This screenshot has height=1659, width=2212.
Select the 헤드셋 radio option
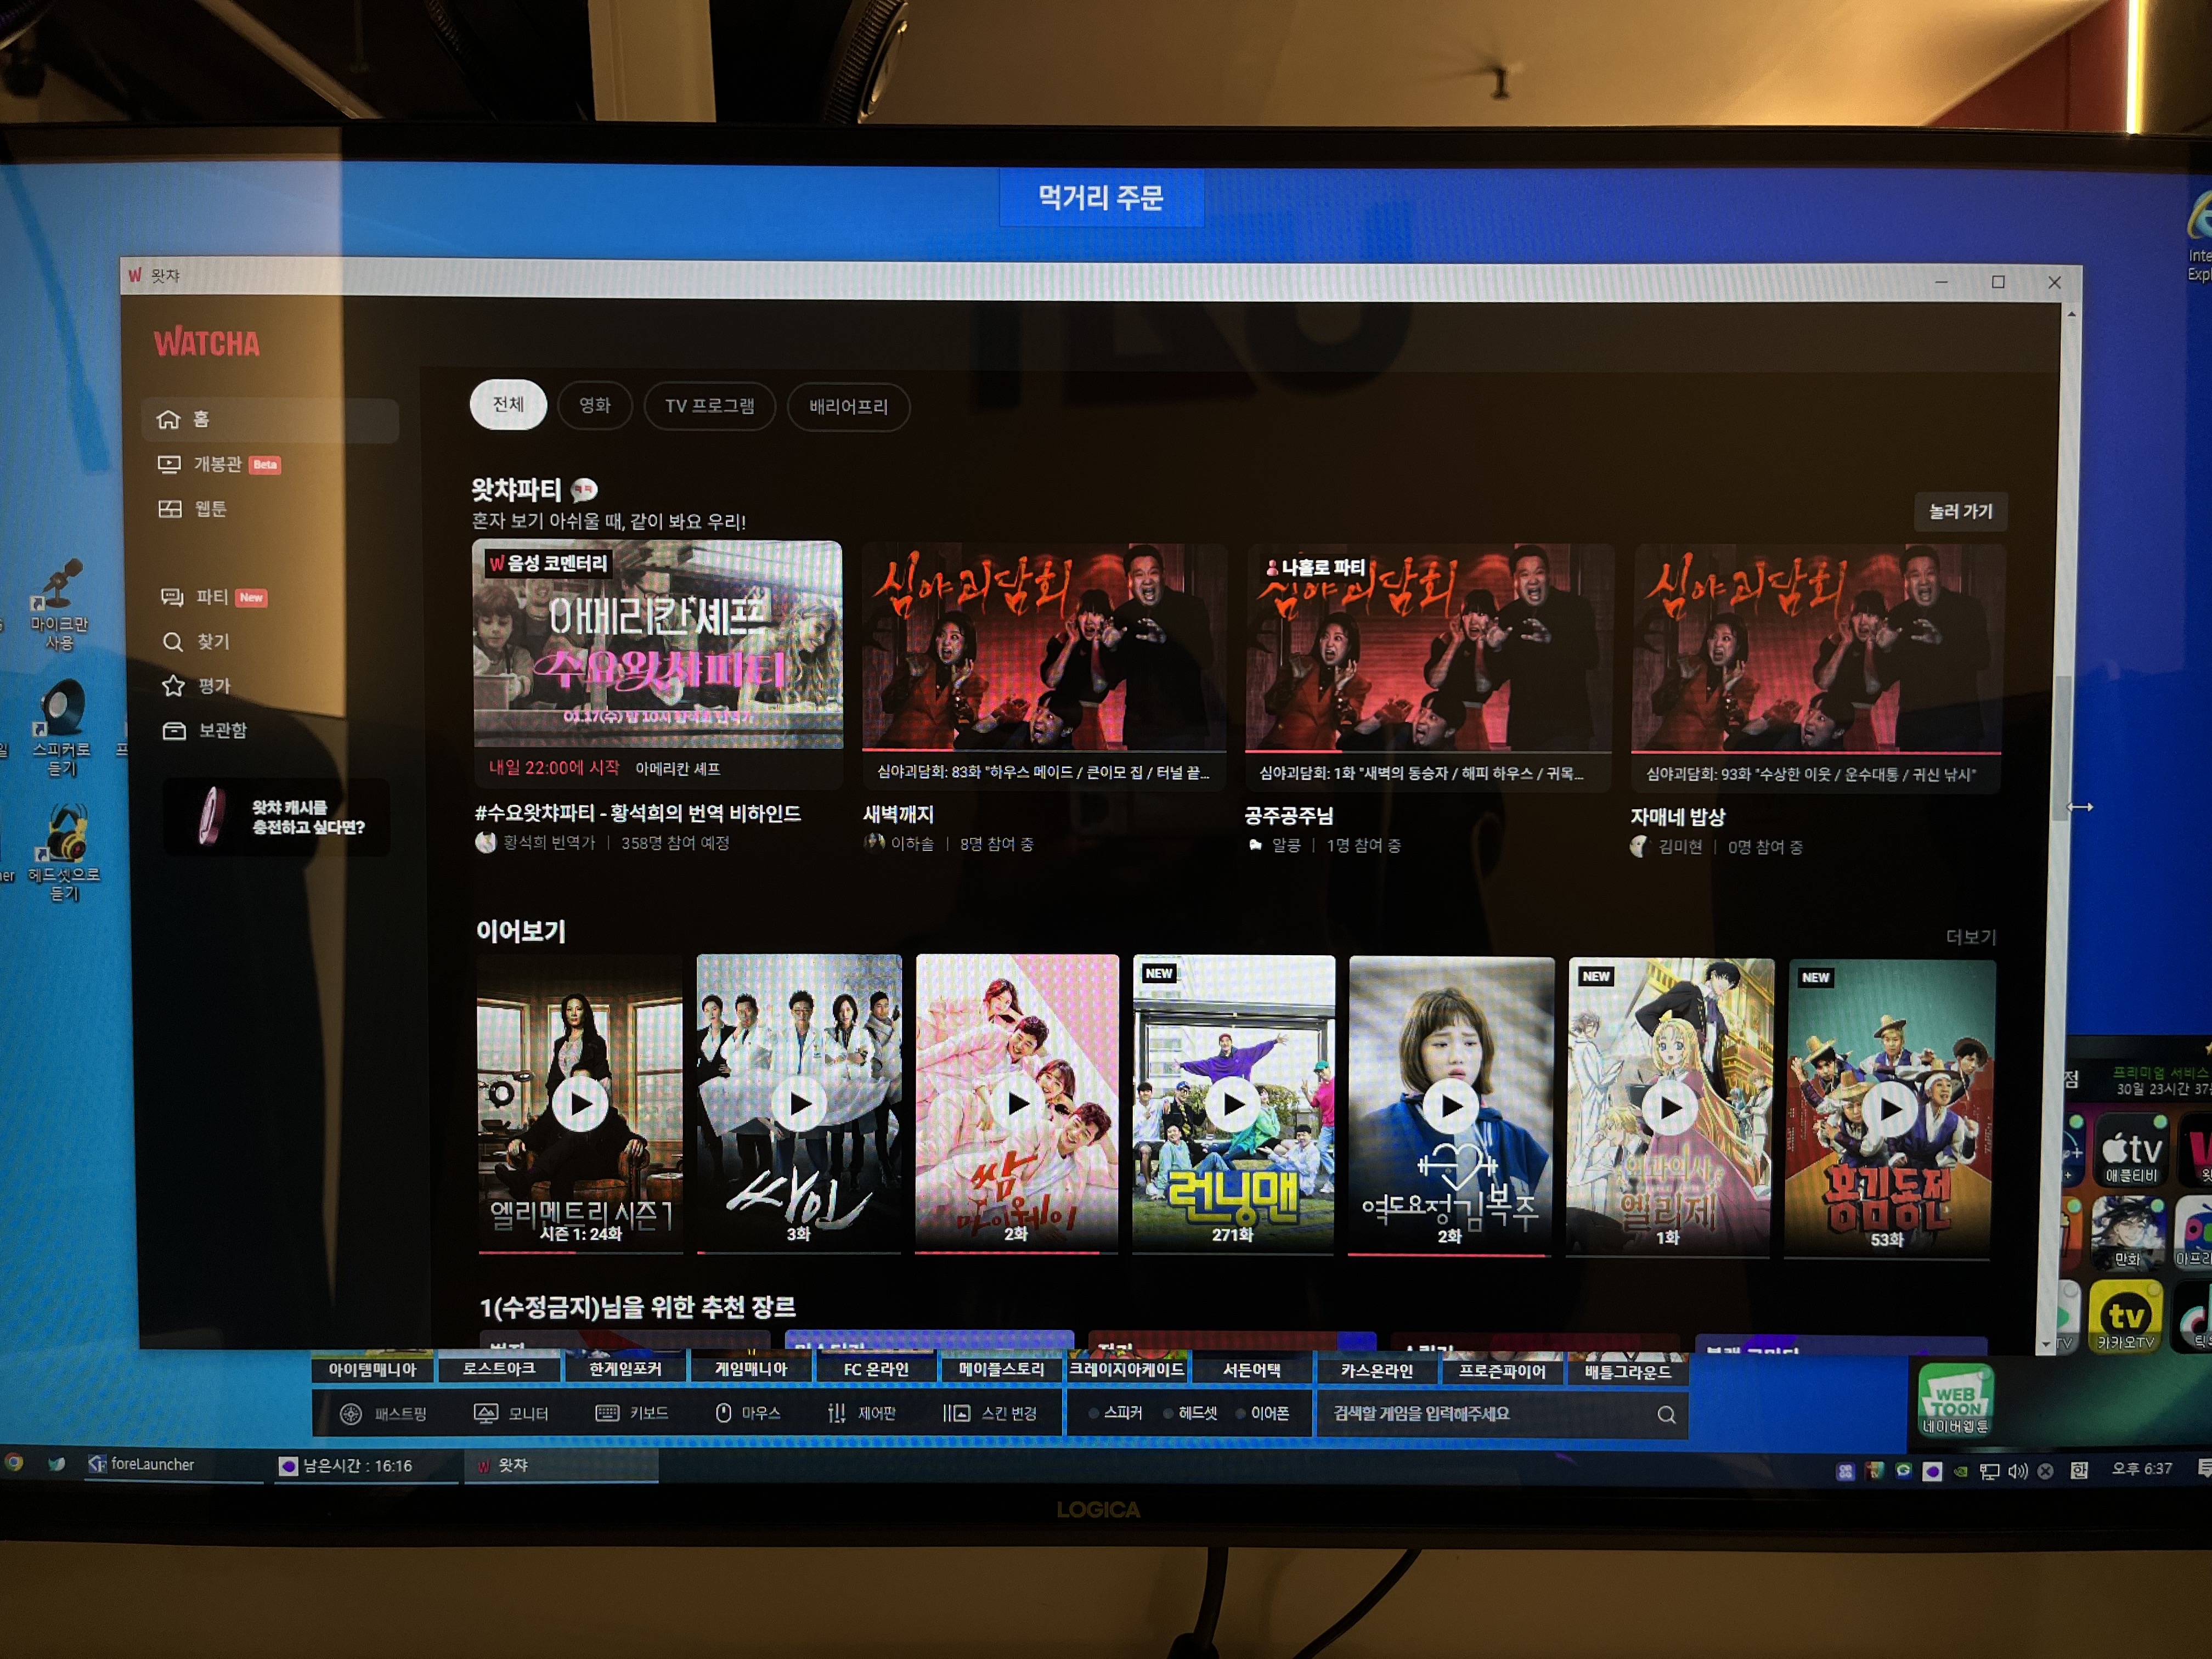(1190, 1413)
